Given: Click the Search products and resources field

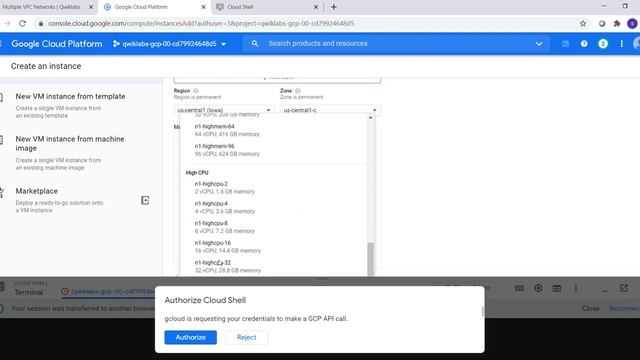Looking at the screenshot, I should 396,44.
